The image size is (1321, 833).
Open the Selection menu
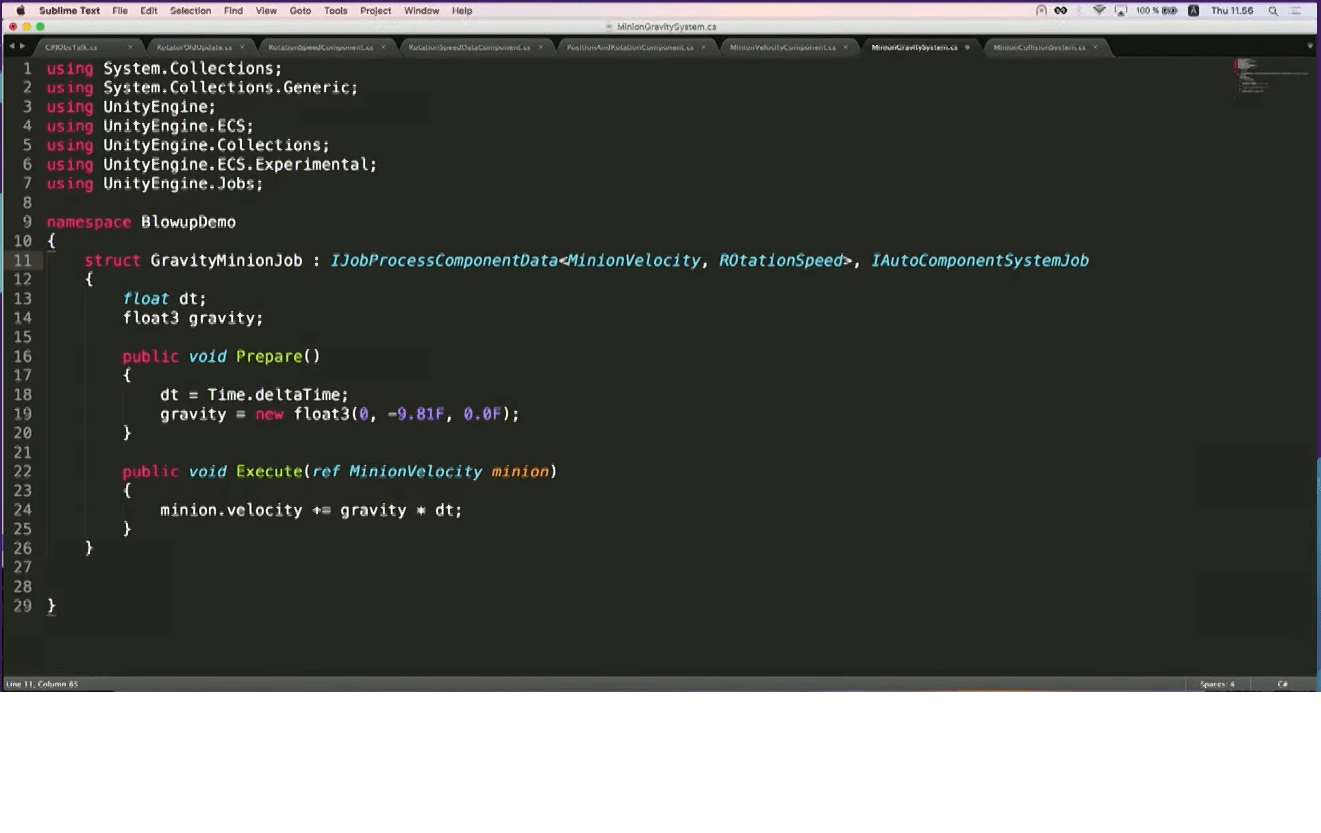[x=190, y=11]
